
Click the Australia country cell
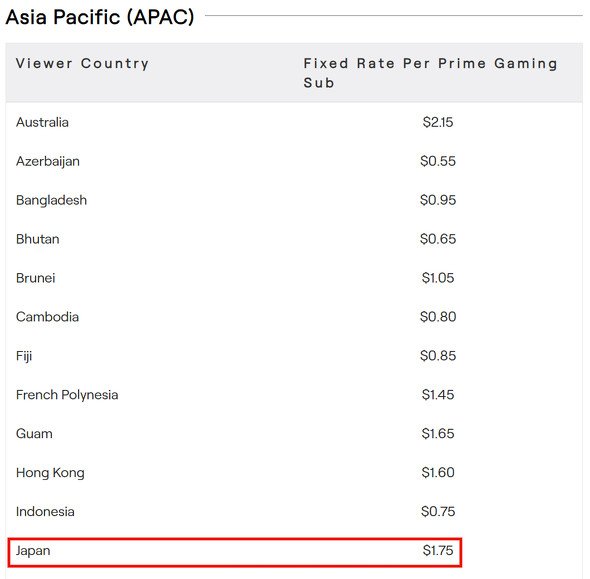click(42, 122)
